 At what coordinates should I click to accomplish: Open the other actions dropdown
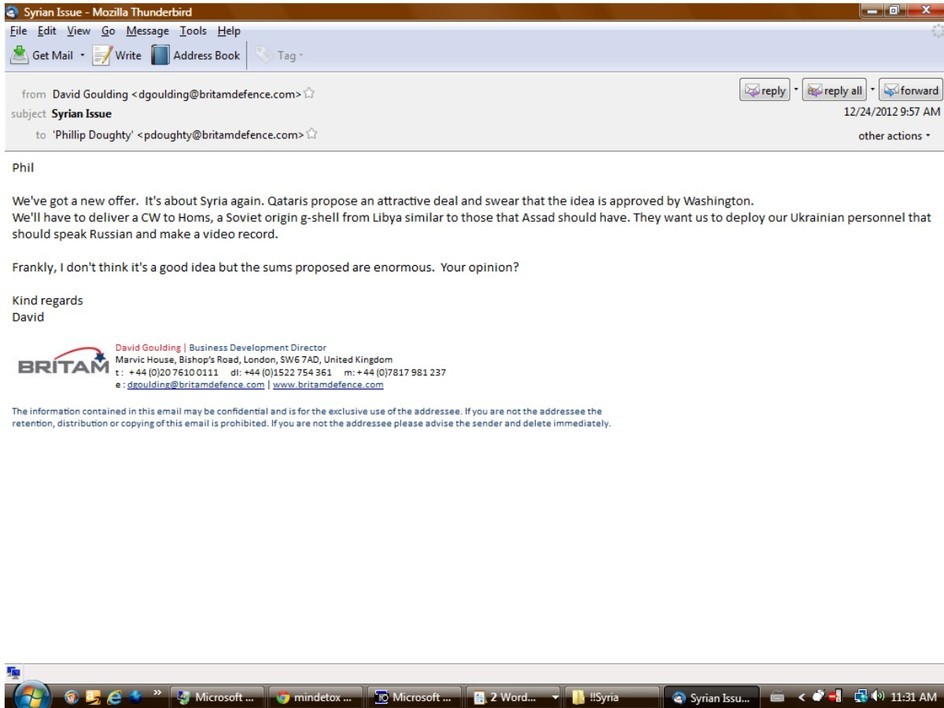(894, 136)
